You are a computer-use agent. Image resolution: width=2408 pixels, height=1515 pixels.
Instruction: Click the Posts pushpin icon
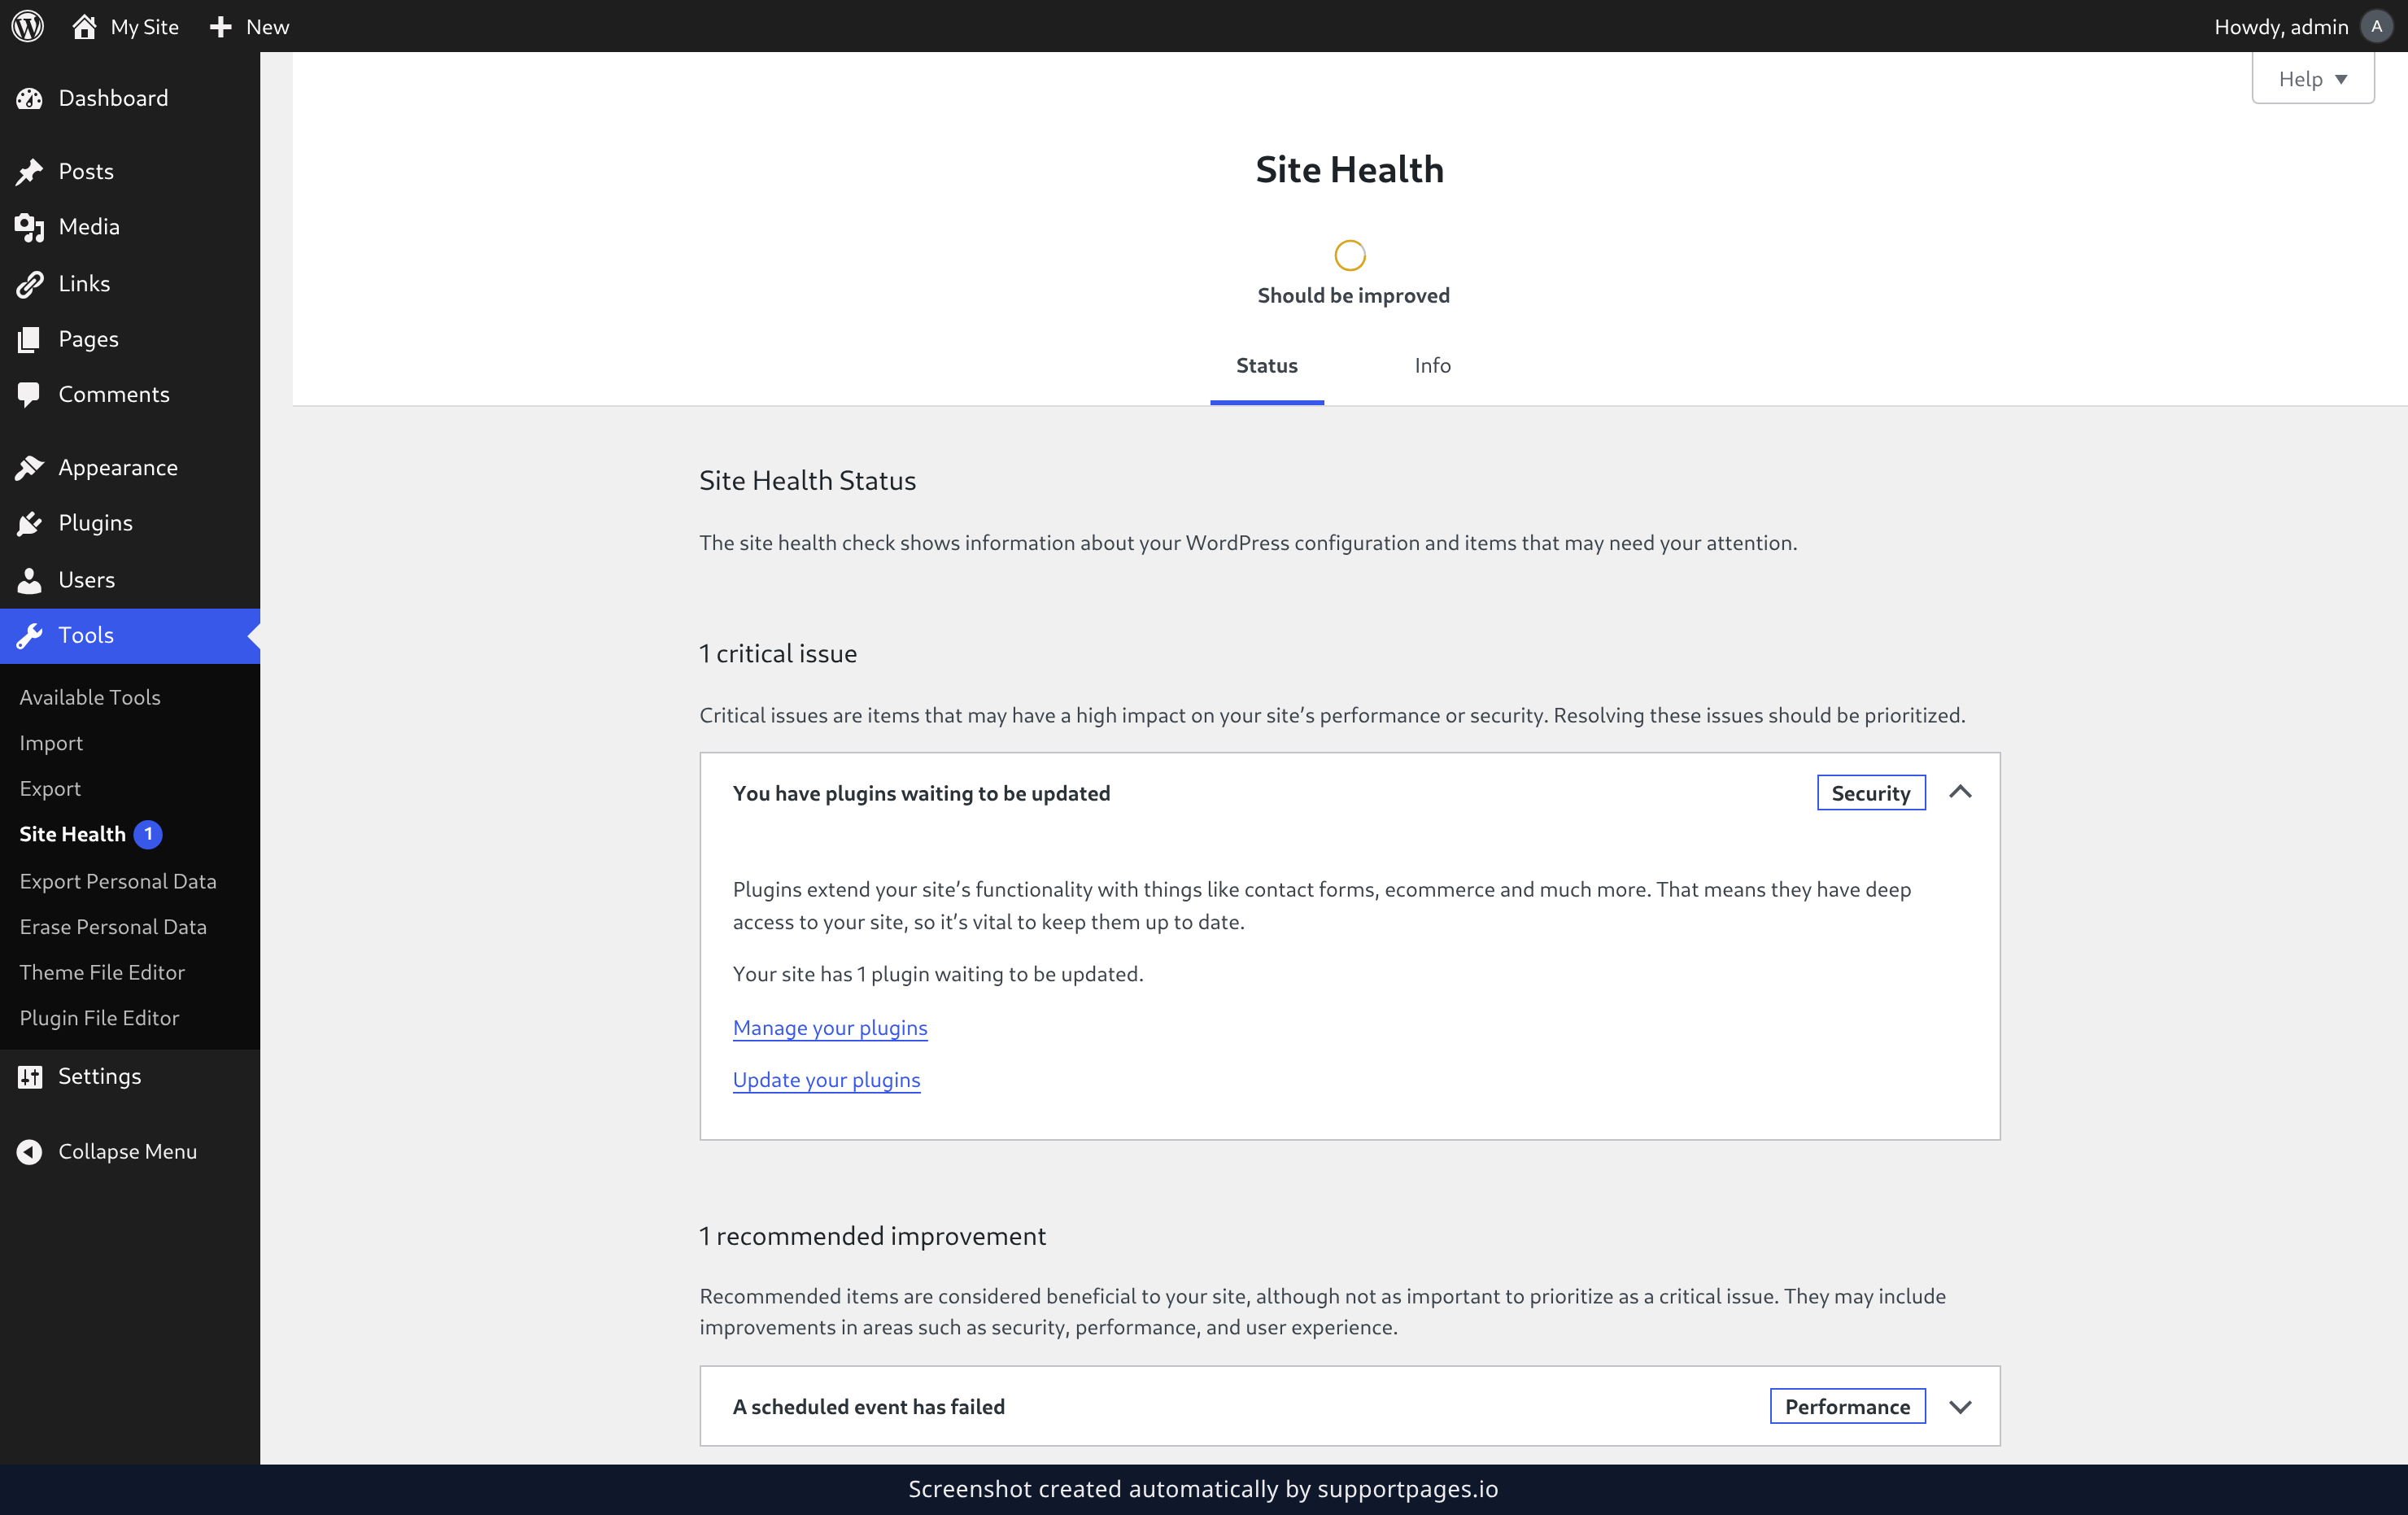(x=30, y=171)
